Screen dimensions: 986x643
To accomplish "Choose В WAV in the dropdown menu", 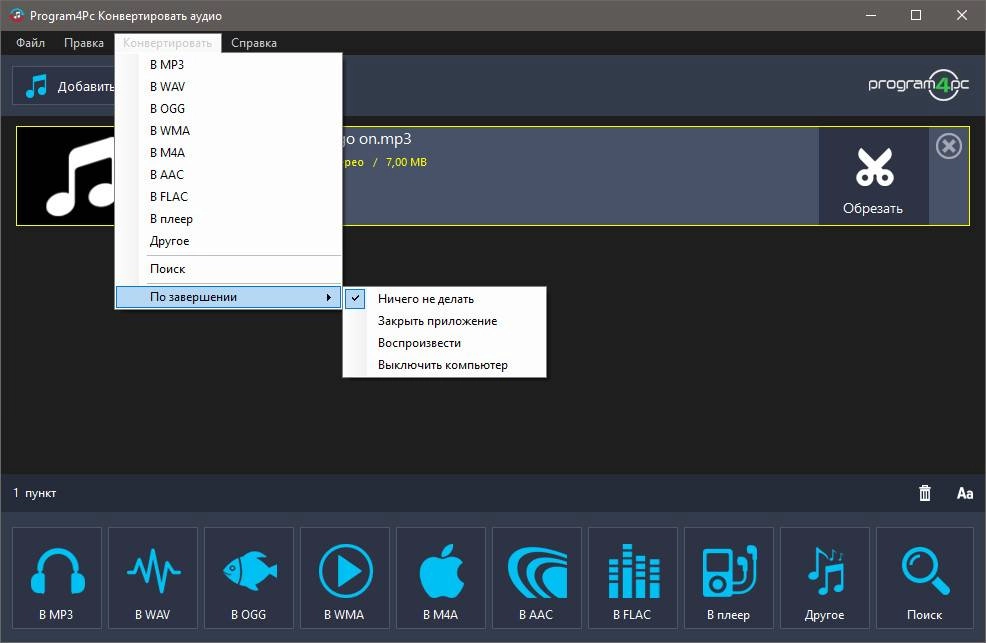I will pyautogui.click(x=228, y=87).
